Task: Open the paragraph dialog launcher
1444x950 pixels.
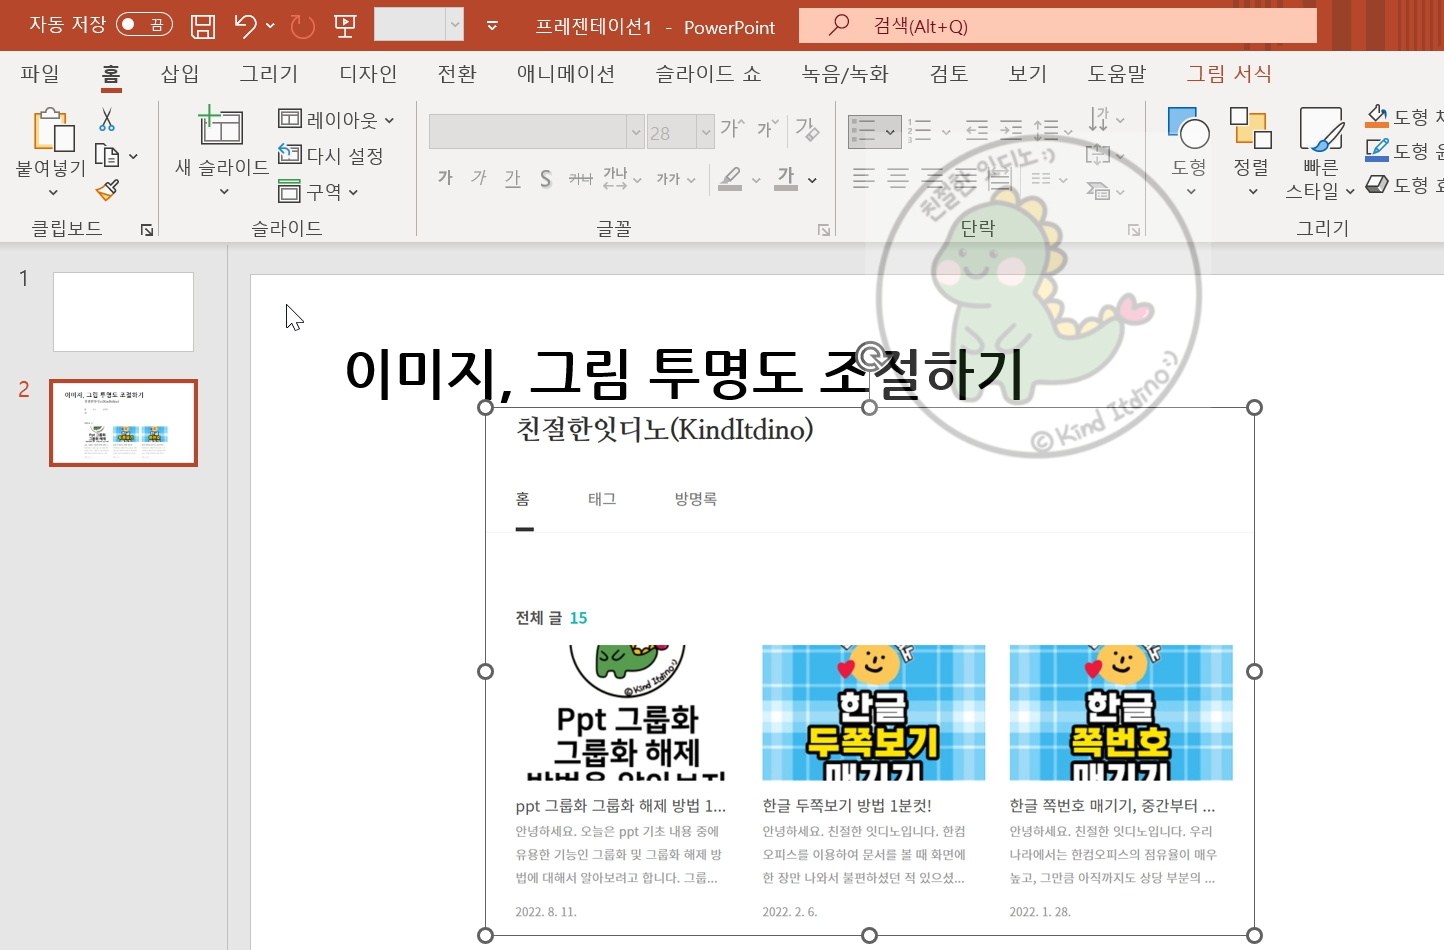Action: tap(1134, 230)
